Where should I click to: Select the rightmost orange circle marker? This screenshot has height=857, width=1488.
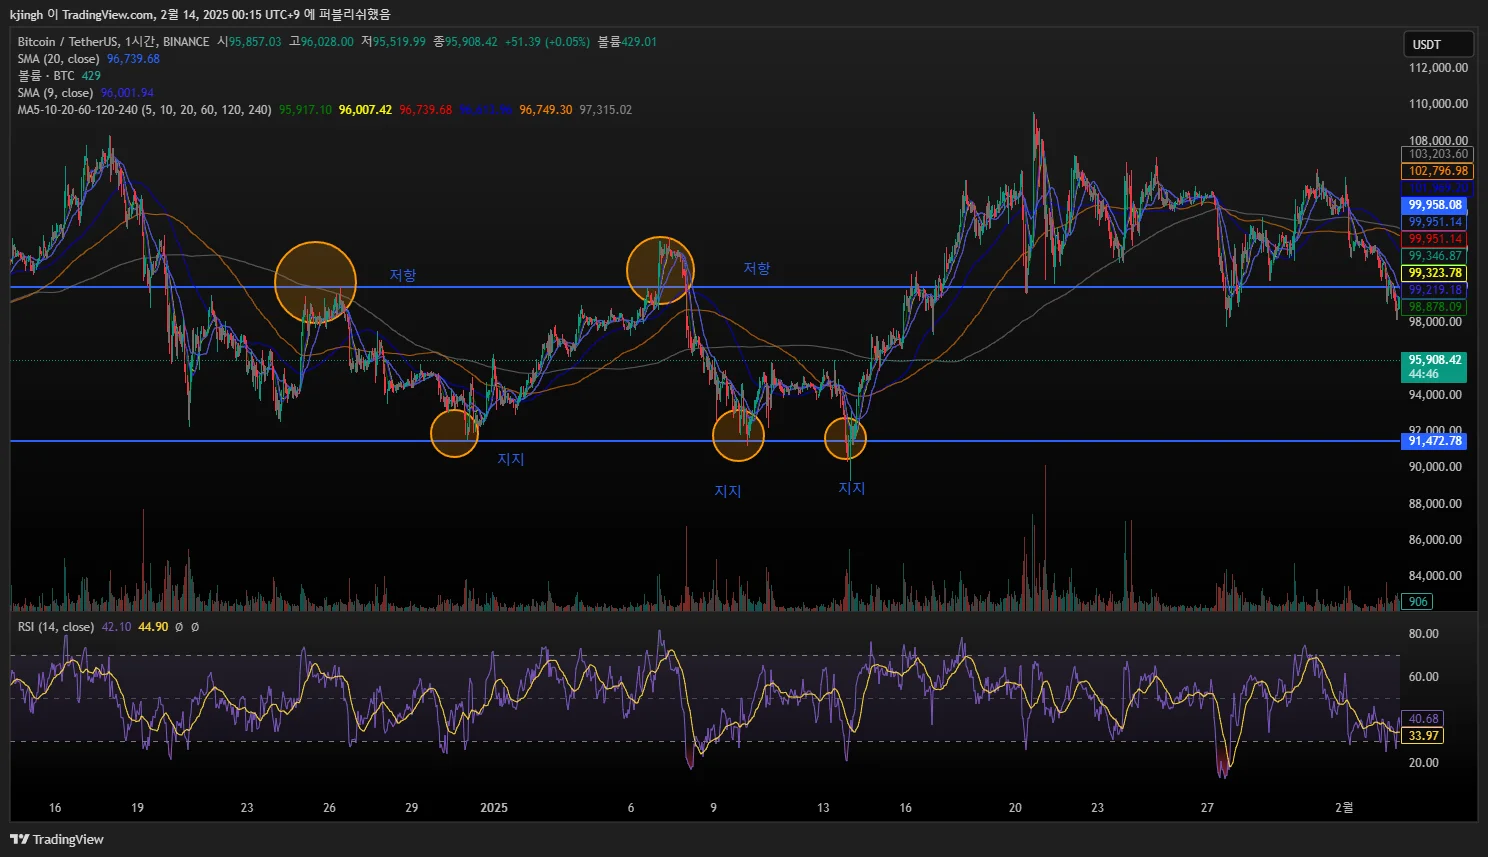tap(845, 438)
